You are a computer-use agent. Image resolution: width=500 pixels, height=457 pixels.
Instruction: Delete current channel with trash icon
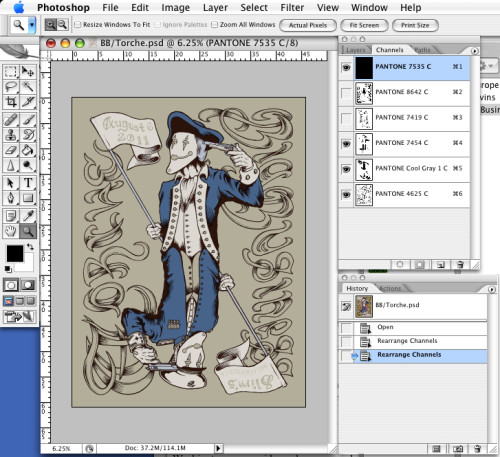[460, 265]
